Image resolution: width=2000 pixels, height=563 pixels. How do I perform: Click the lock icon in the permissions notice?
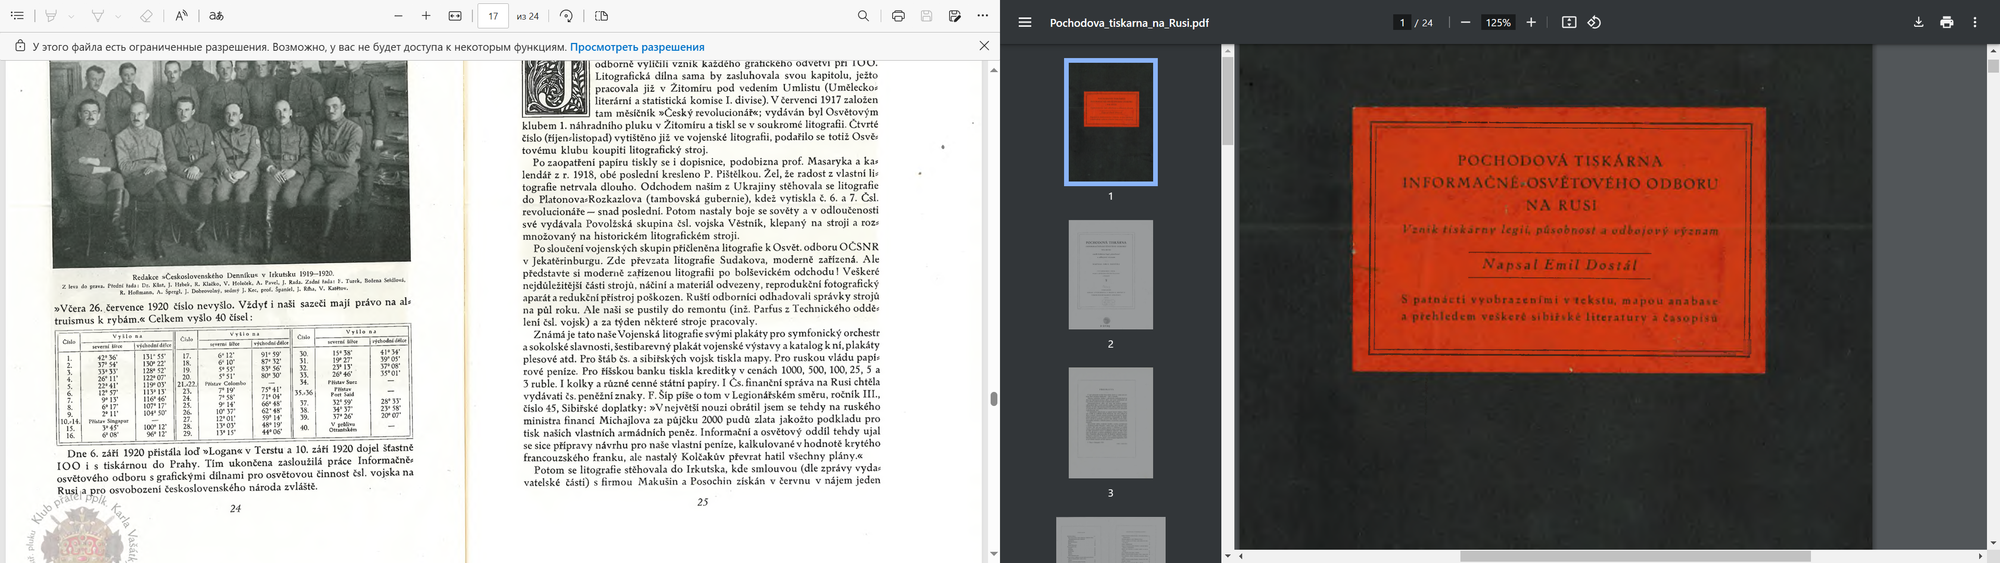pos(20,46)
